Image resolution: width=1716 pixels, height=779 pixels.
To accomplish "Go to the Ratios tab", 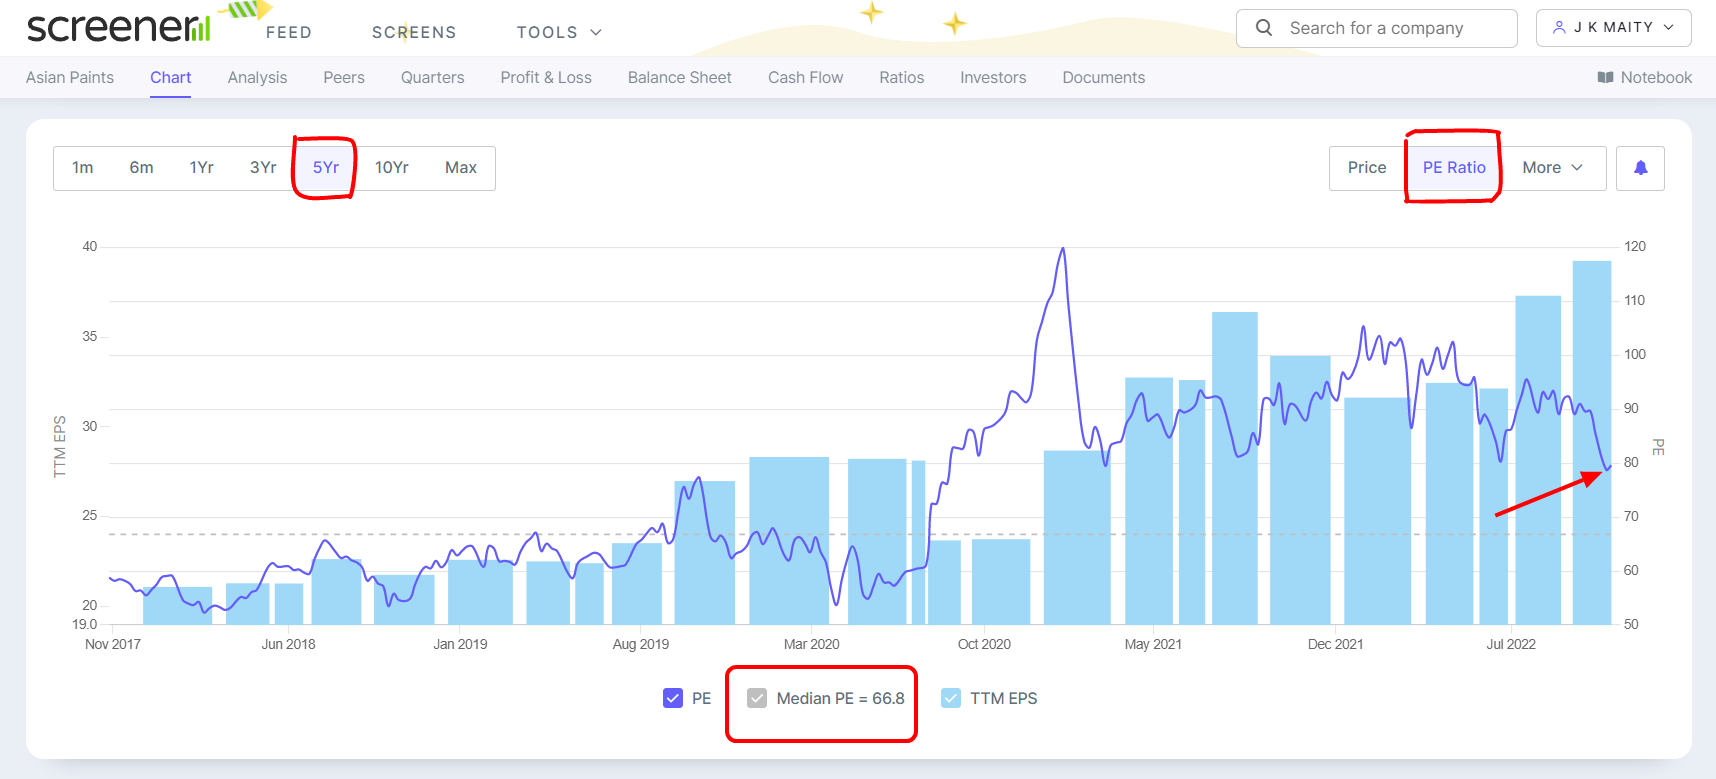I will point(902,78).
